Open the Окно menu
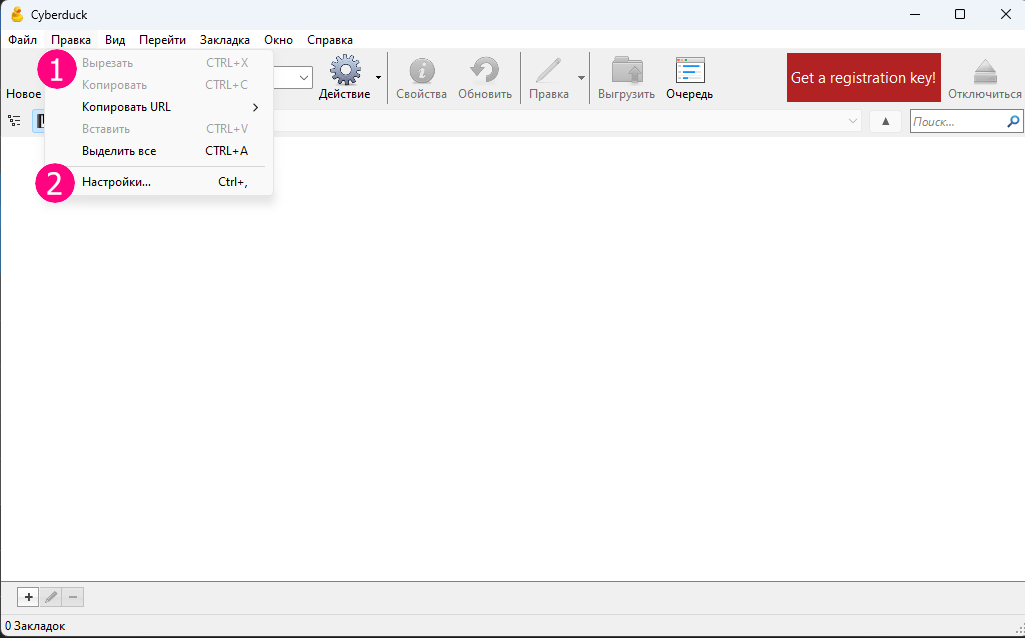 coord(278,40)
